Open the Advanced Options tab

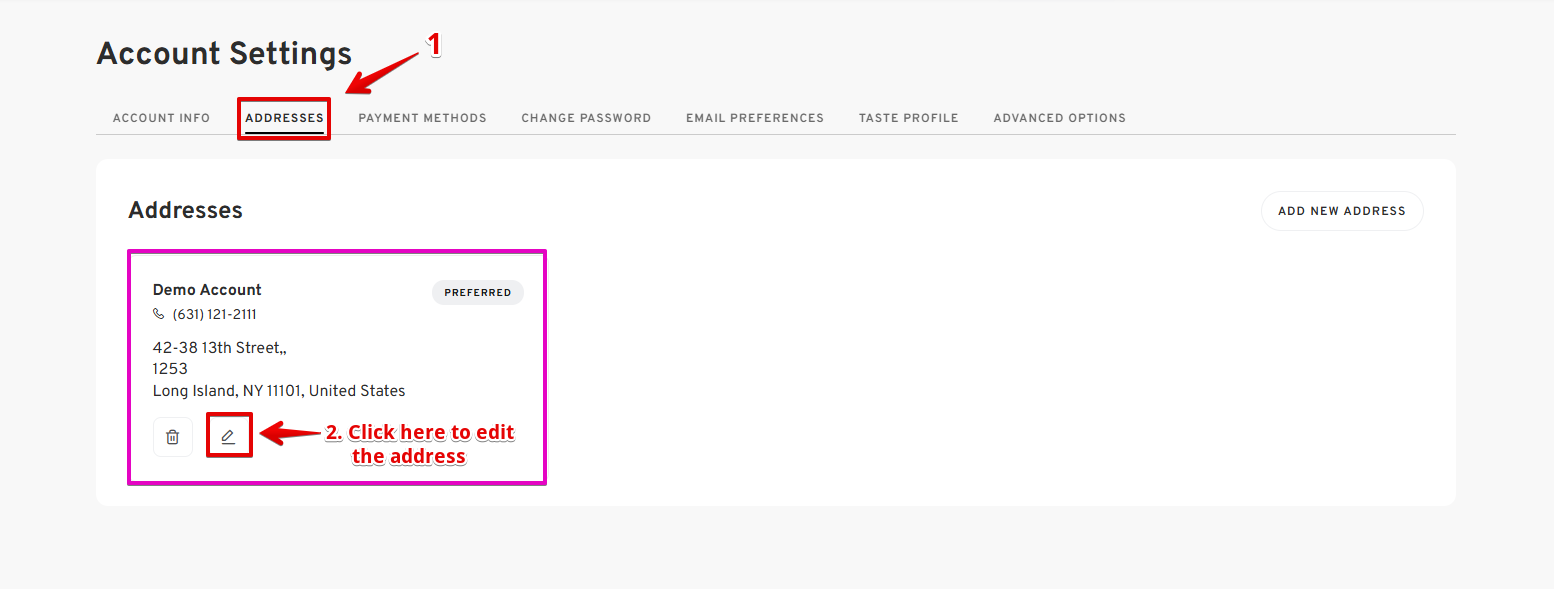click(1059, 118)
